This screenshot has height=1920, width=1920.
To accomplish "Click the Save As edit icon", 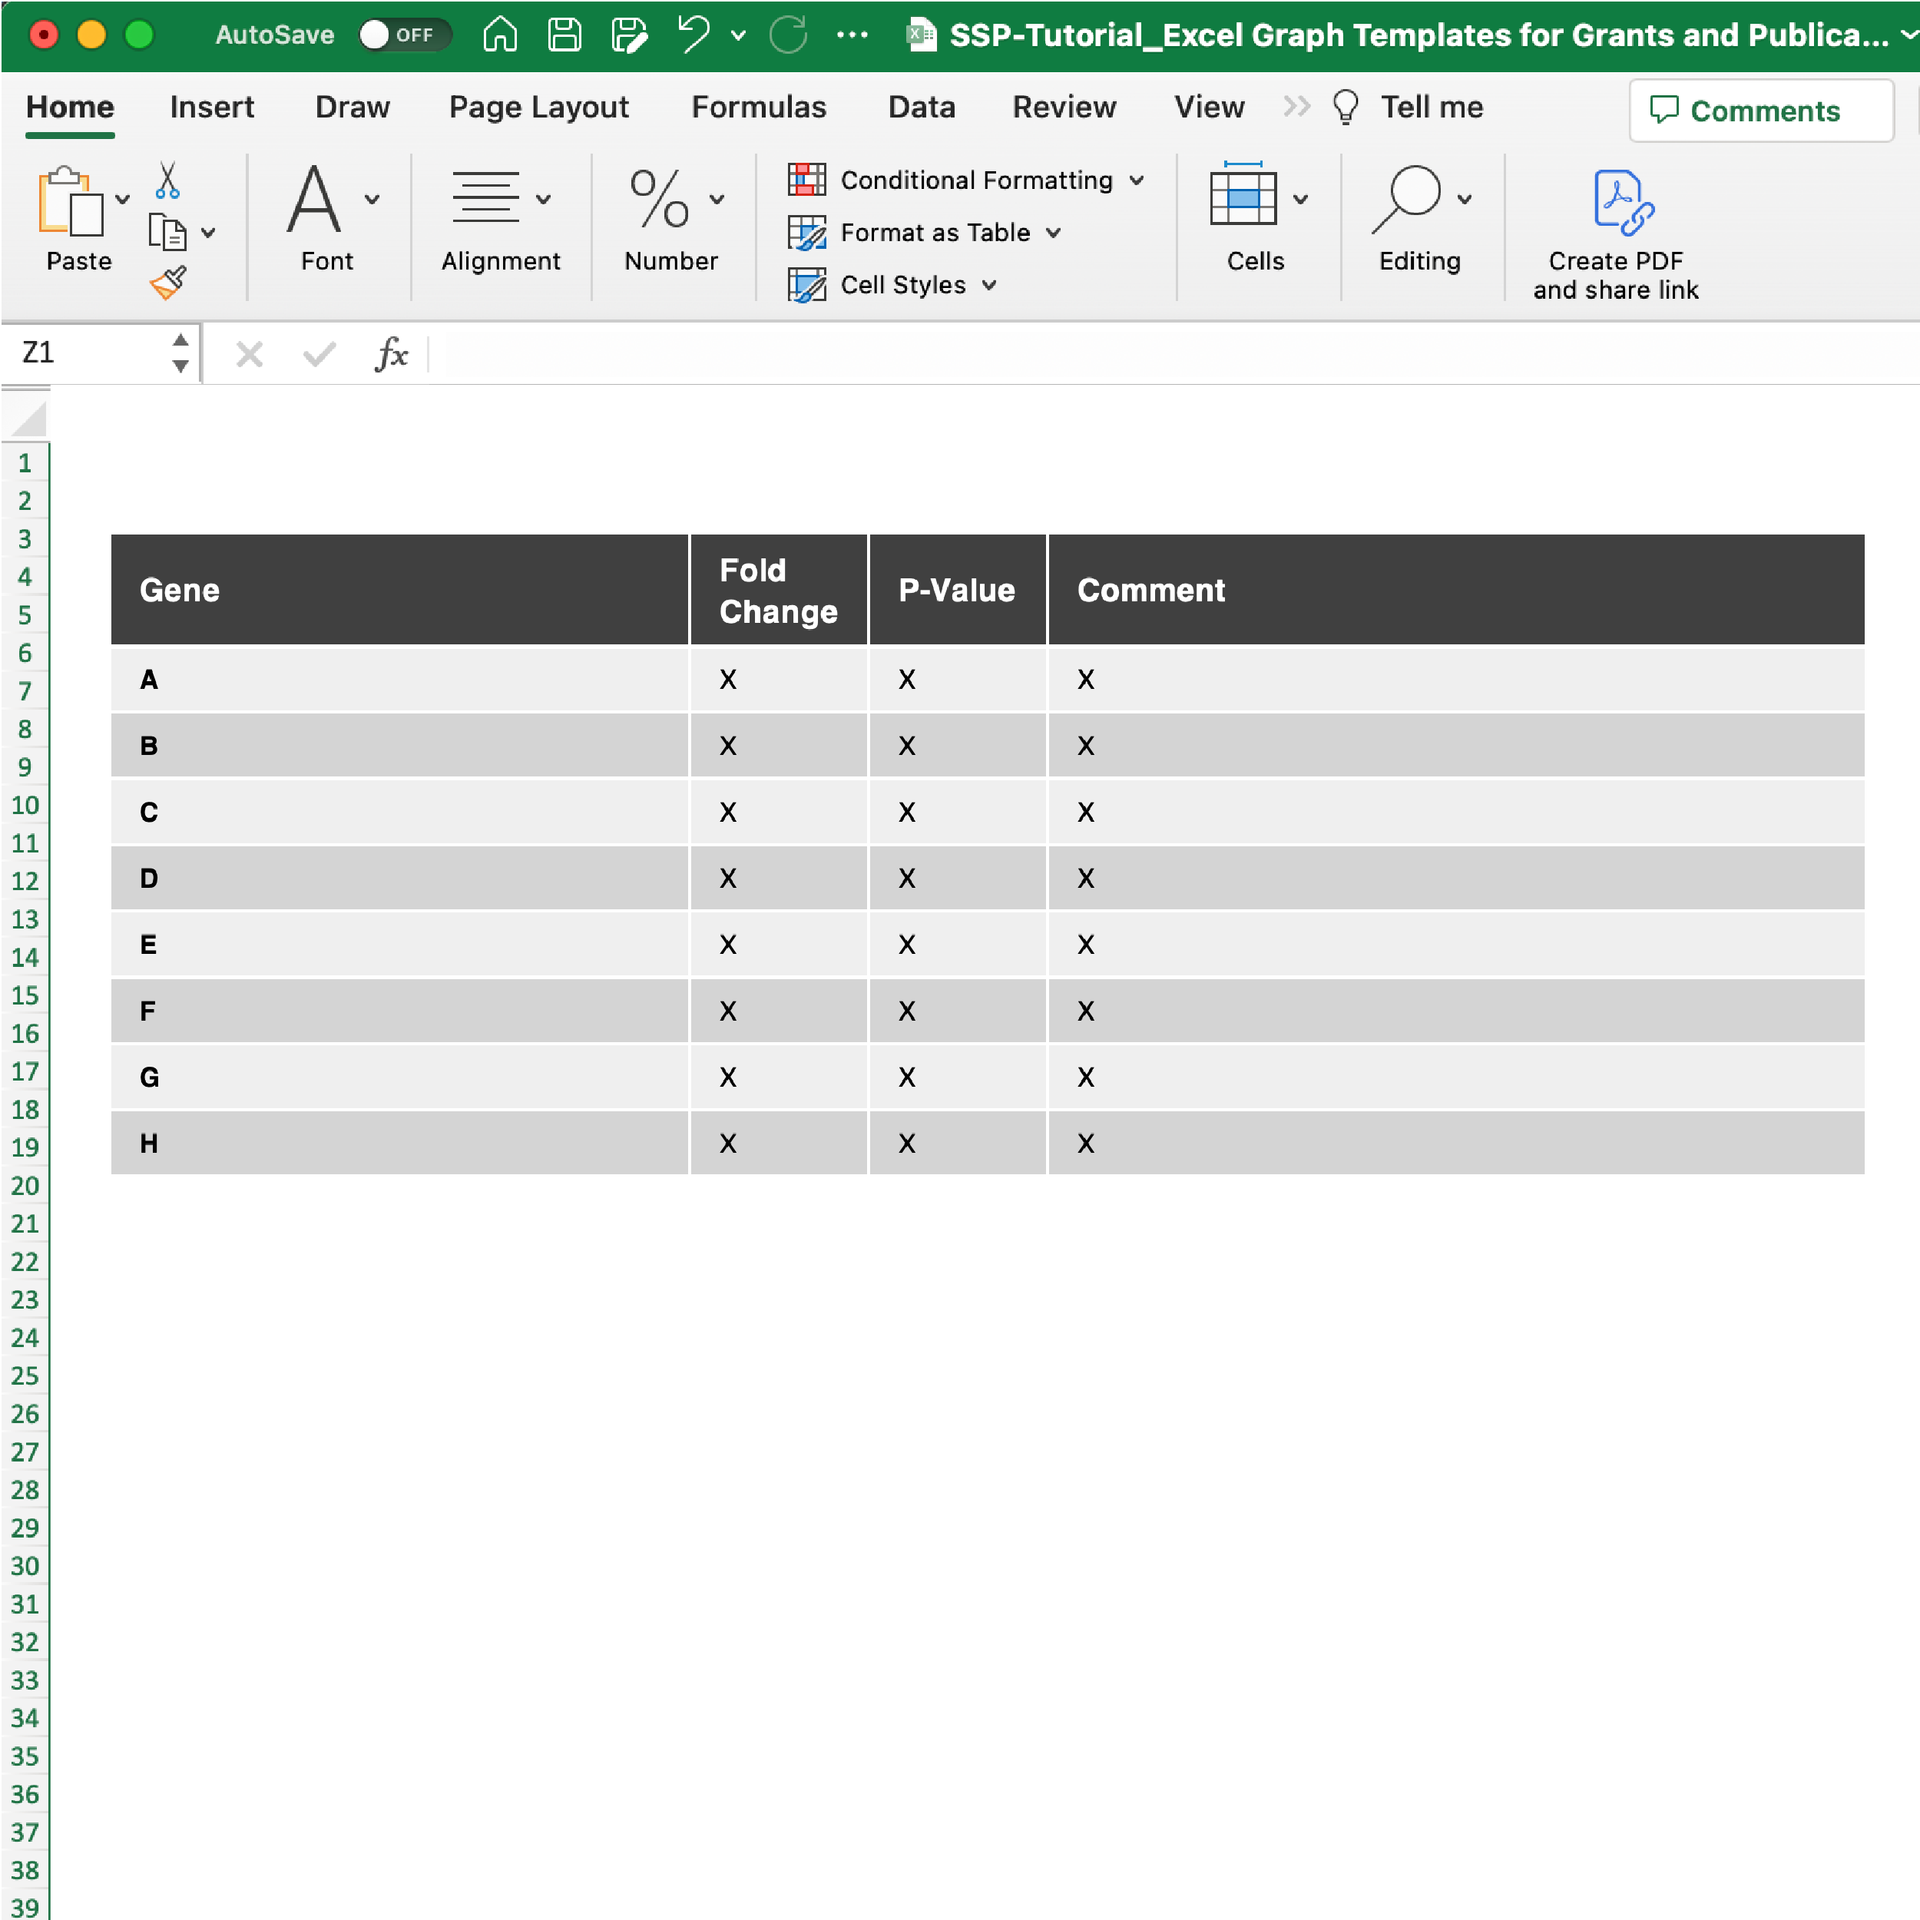I will coord(629,35).
